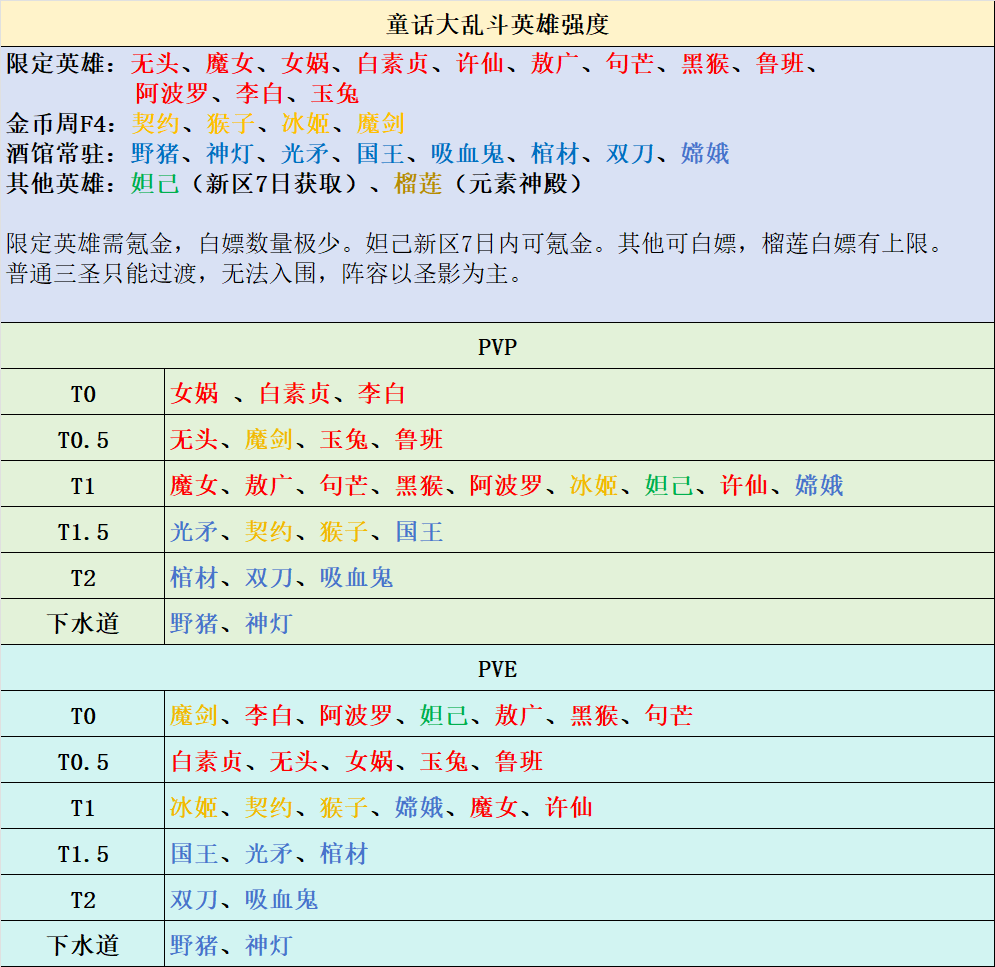This screenshot has height=967, width=995.
Task: Click 榴莲 in the 其他英雄 line
Action: (x=418, y=184)
